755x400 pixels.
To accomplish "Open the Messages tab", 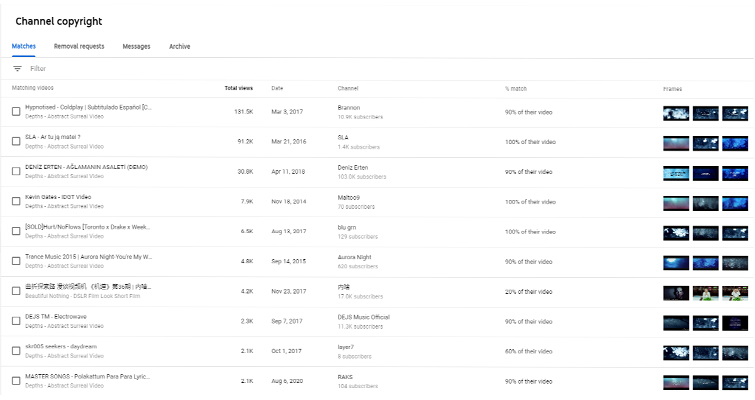I will pyautogui.click(x=136, y=47).
